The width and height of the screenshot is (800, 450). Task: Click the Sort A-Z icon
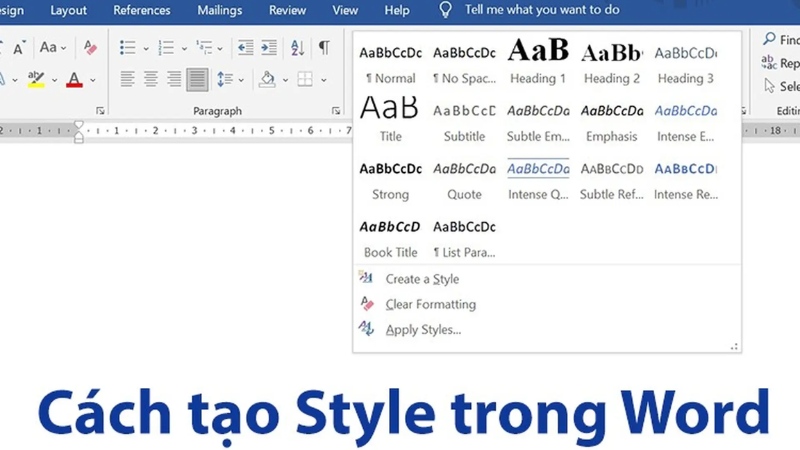(x=297, y=48)
